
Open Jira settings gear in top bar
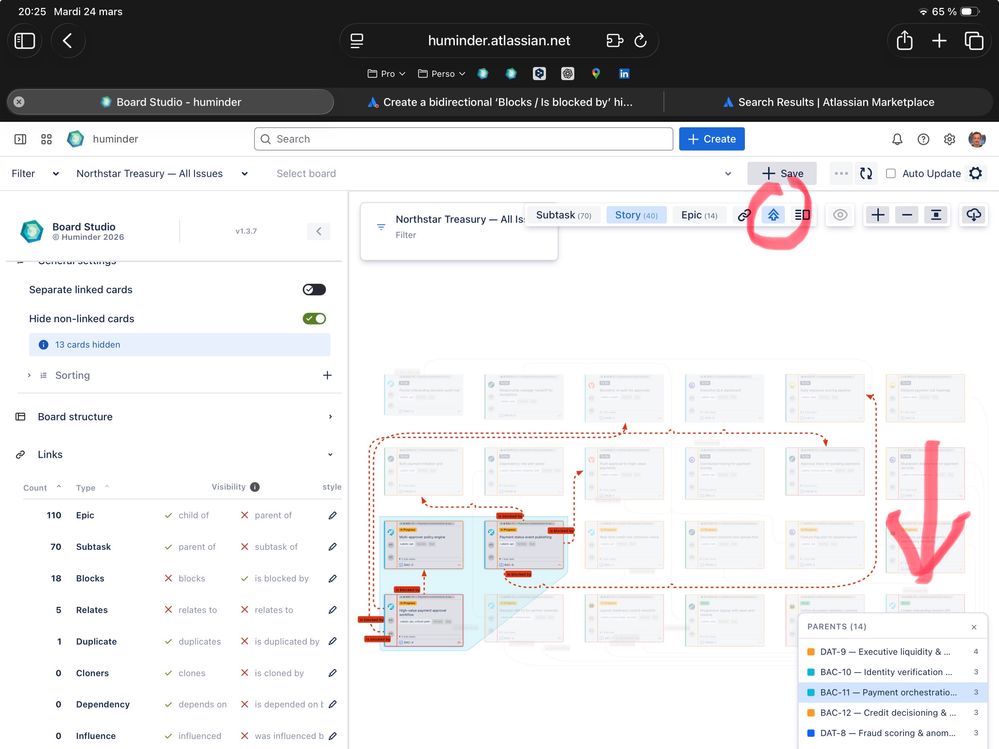pos(949,139)
